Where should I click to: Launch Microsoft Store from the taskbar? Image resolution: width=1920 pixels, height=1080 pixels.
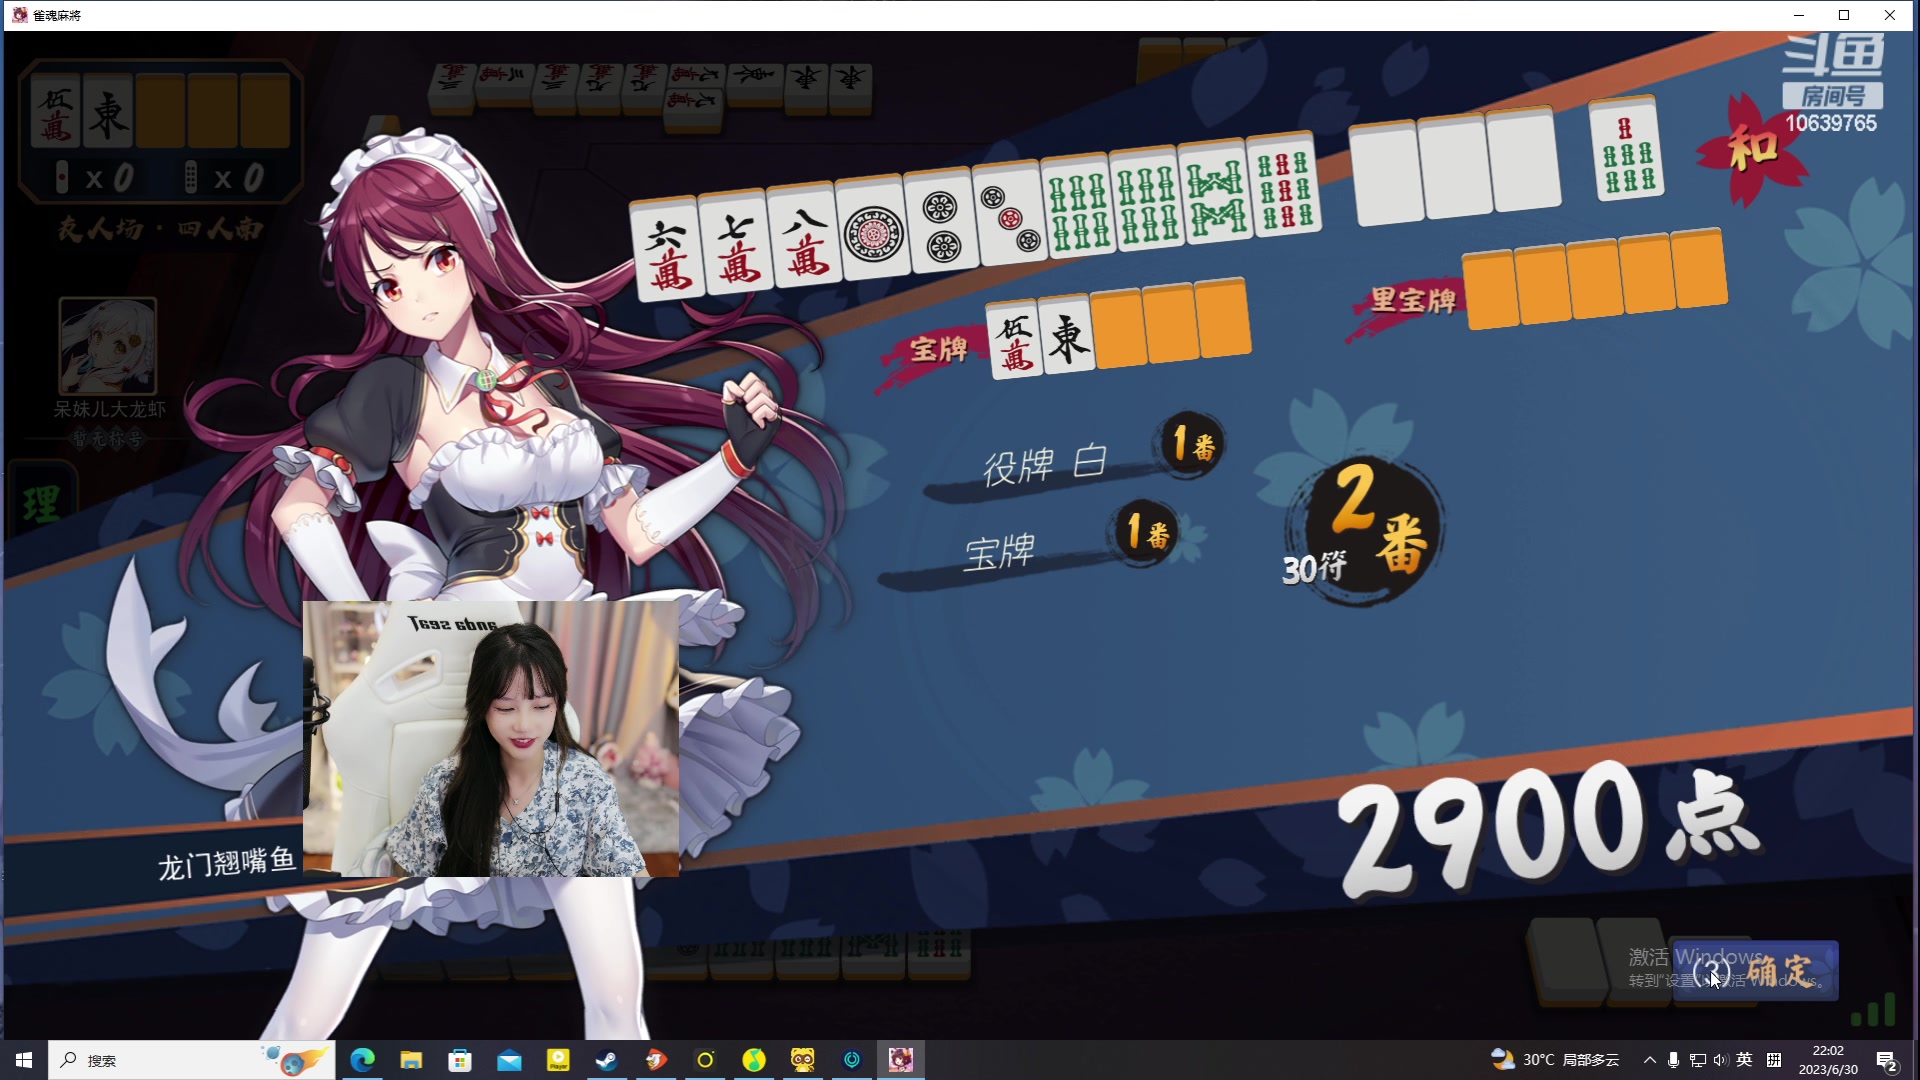tap(460, 1060)
